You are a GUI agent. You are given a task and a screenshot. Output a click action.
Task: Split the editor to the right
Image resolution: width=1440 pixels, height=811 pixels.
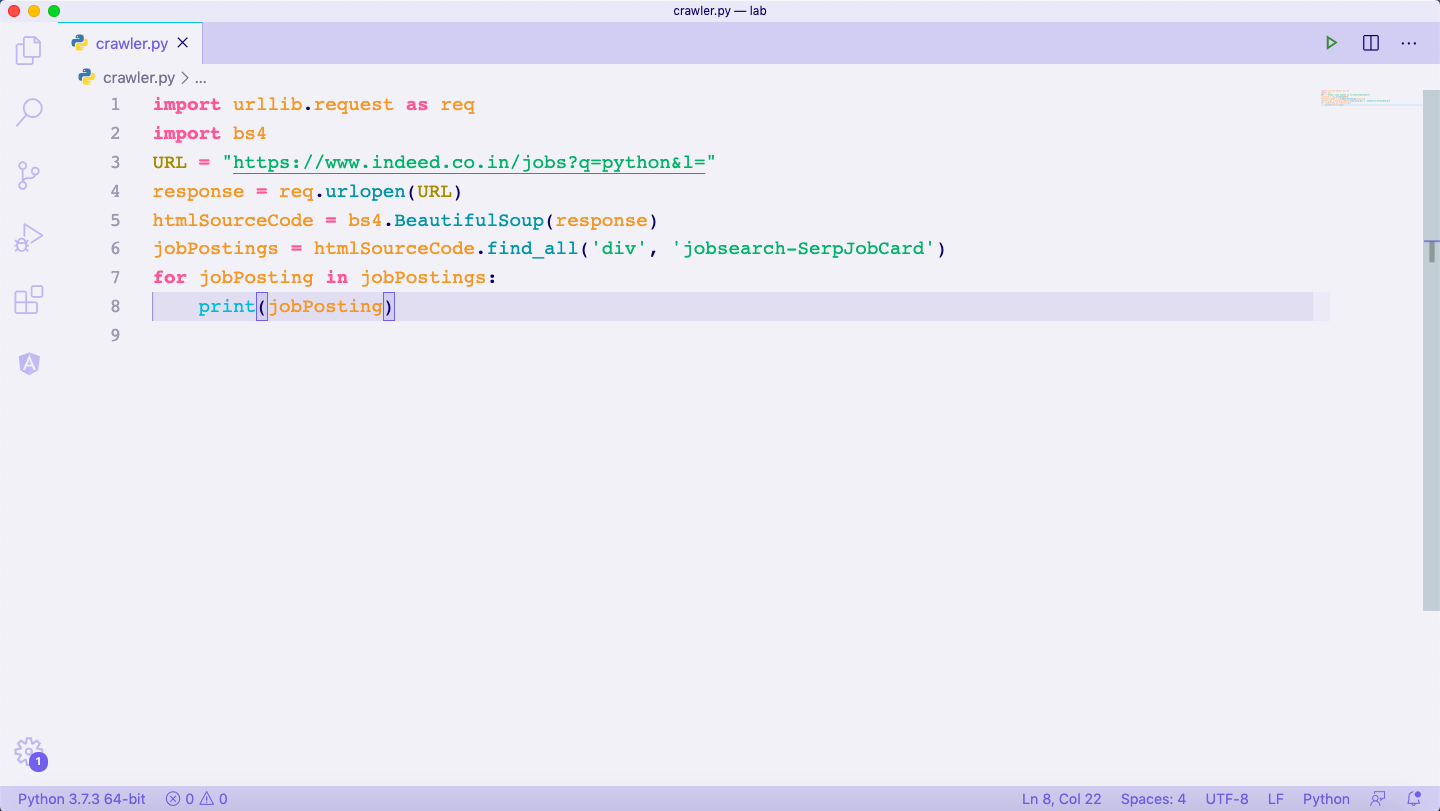pyautogui.click(x=1371, y=43)
